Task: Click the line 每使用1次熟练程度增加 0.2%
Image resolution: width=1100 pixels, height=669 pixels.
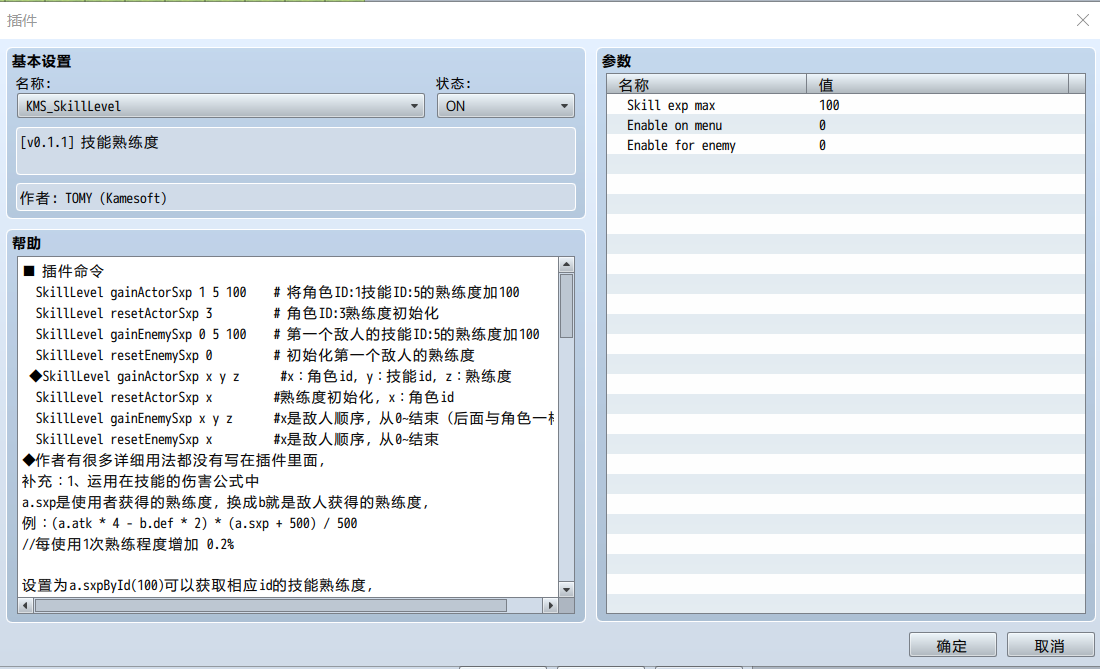Action: (x=128, y=544)
